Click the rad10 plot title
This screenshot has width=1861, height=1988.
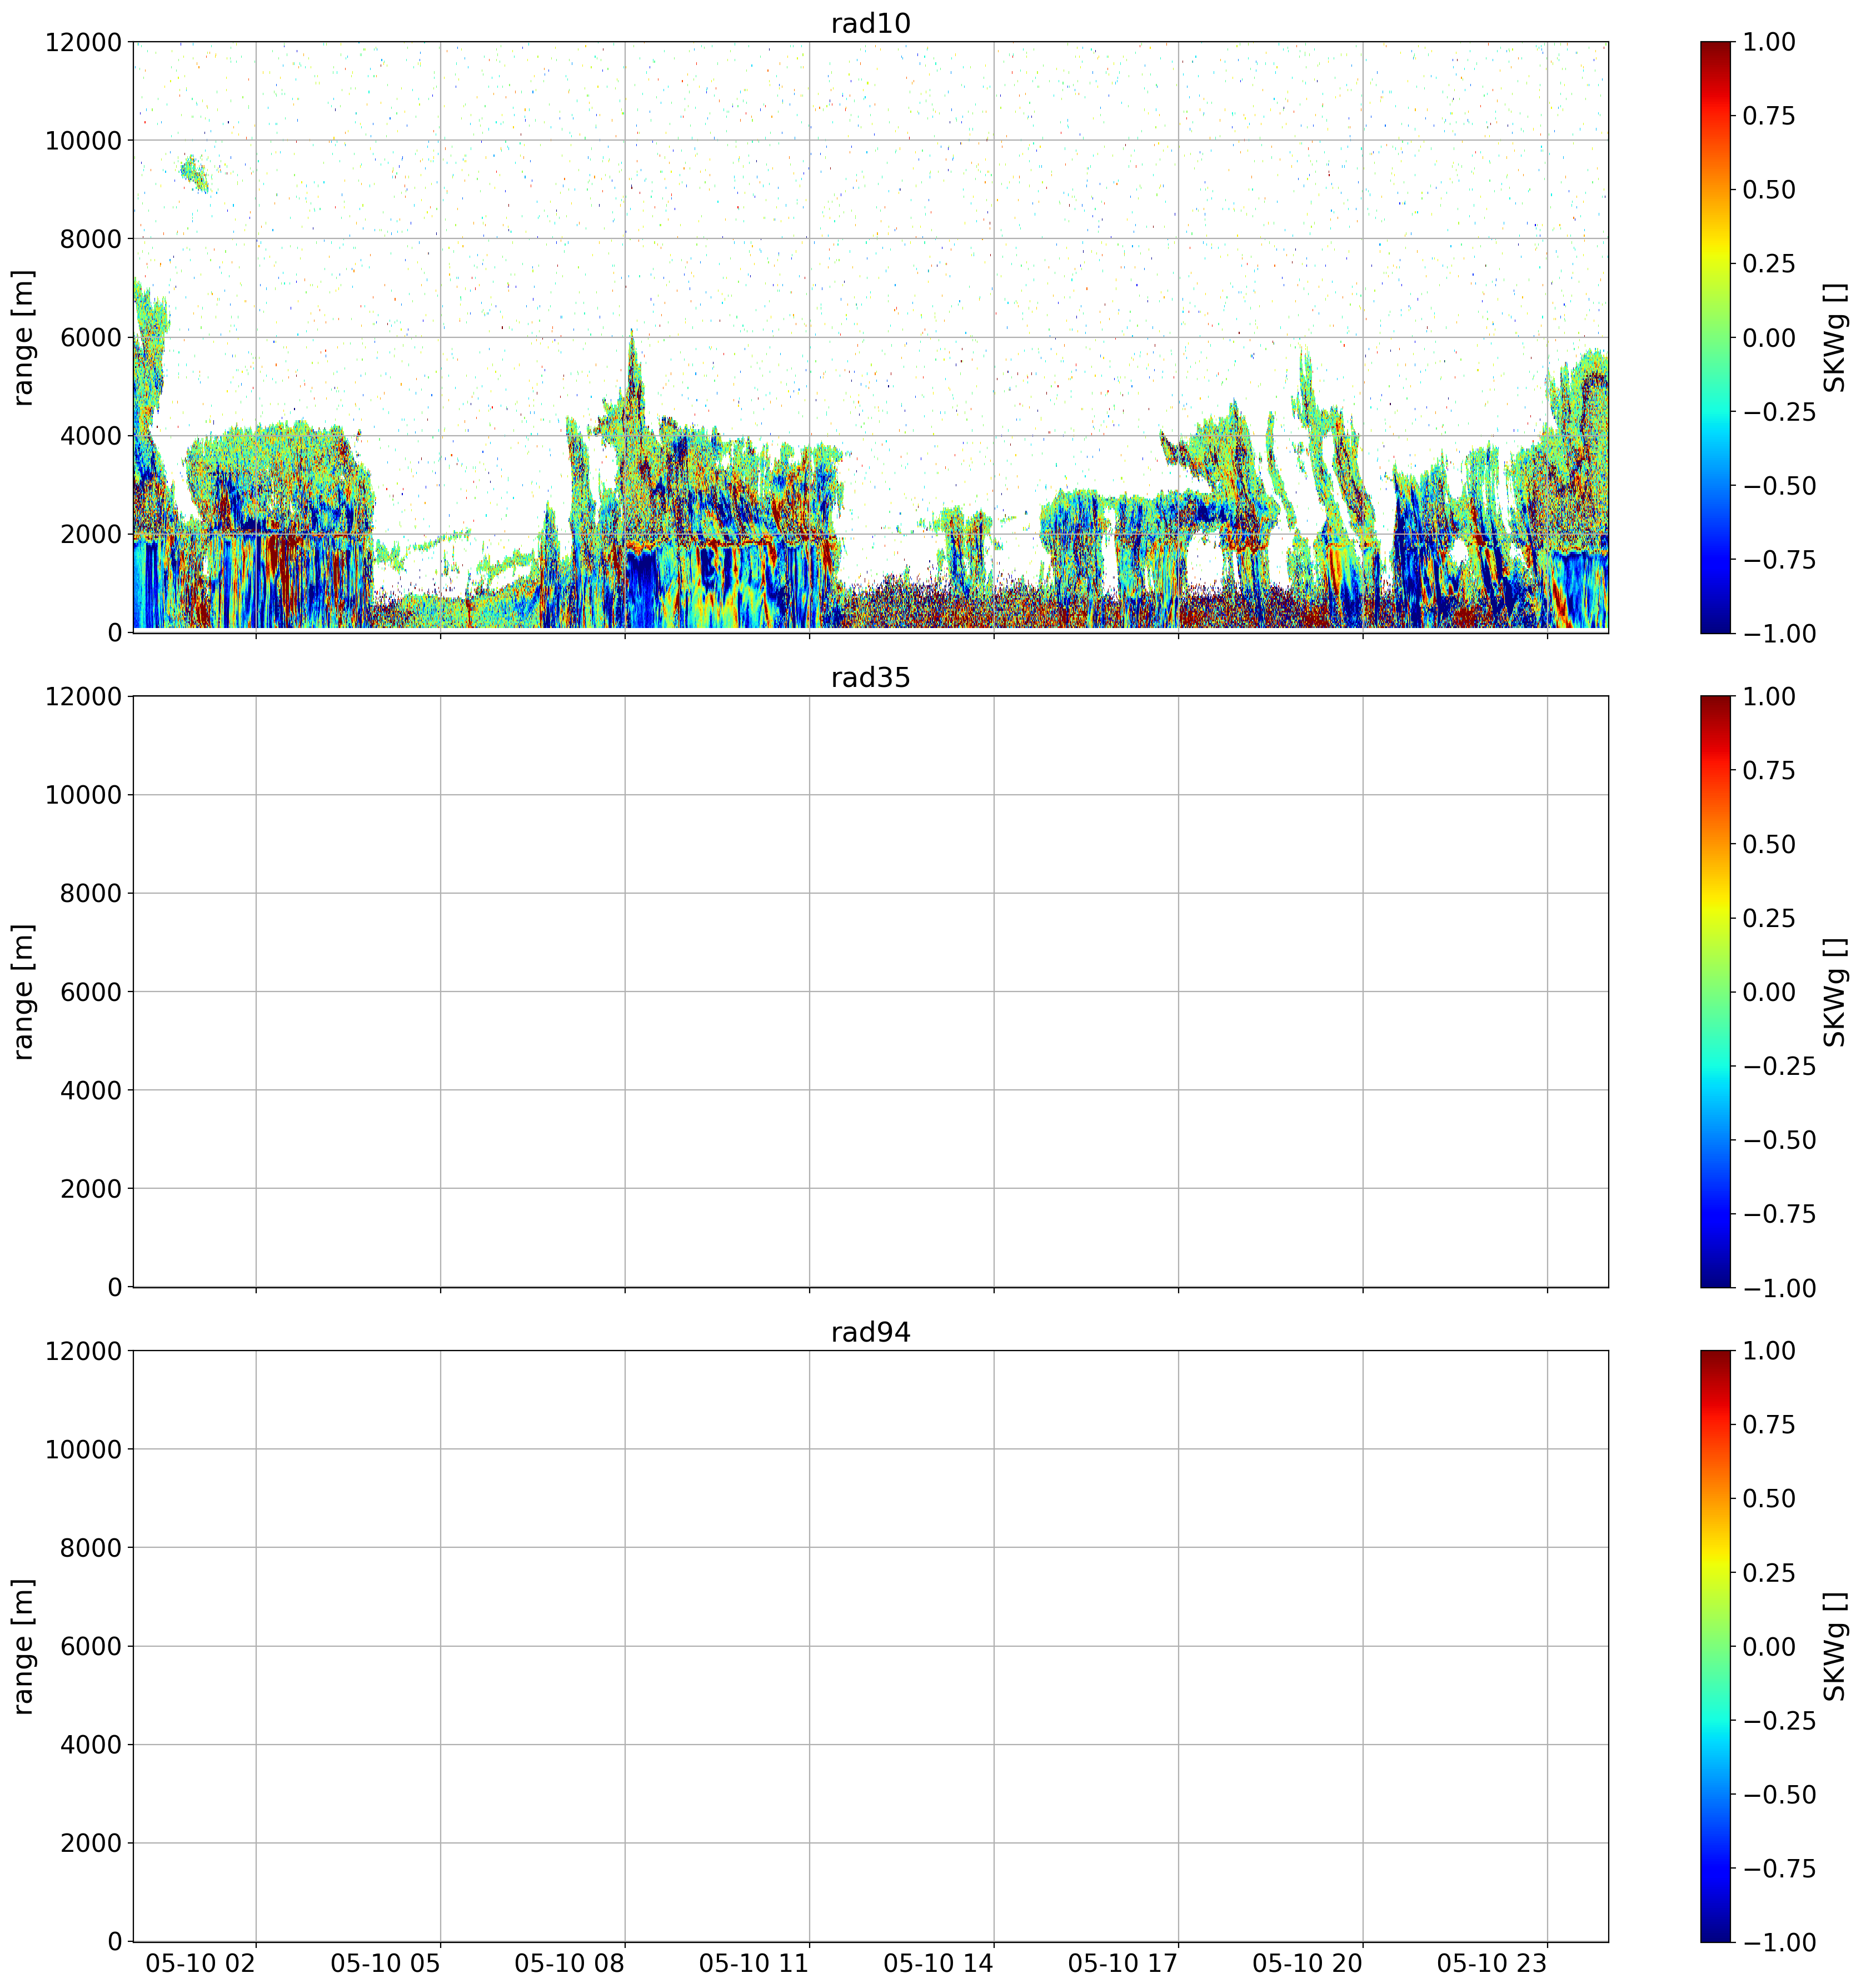(x=870, y=24)
